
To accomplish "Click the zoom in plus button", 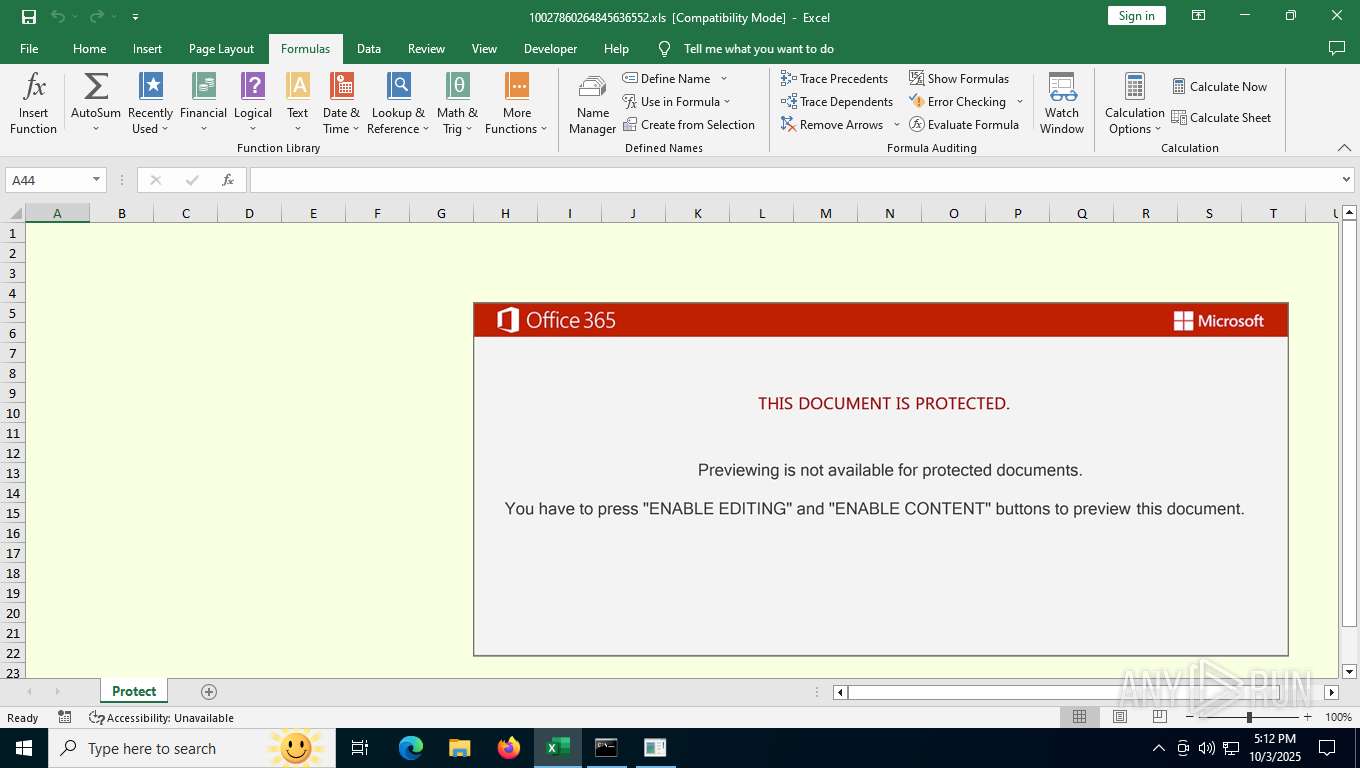I will point(1307,717).
